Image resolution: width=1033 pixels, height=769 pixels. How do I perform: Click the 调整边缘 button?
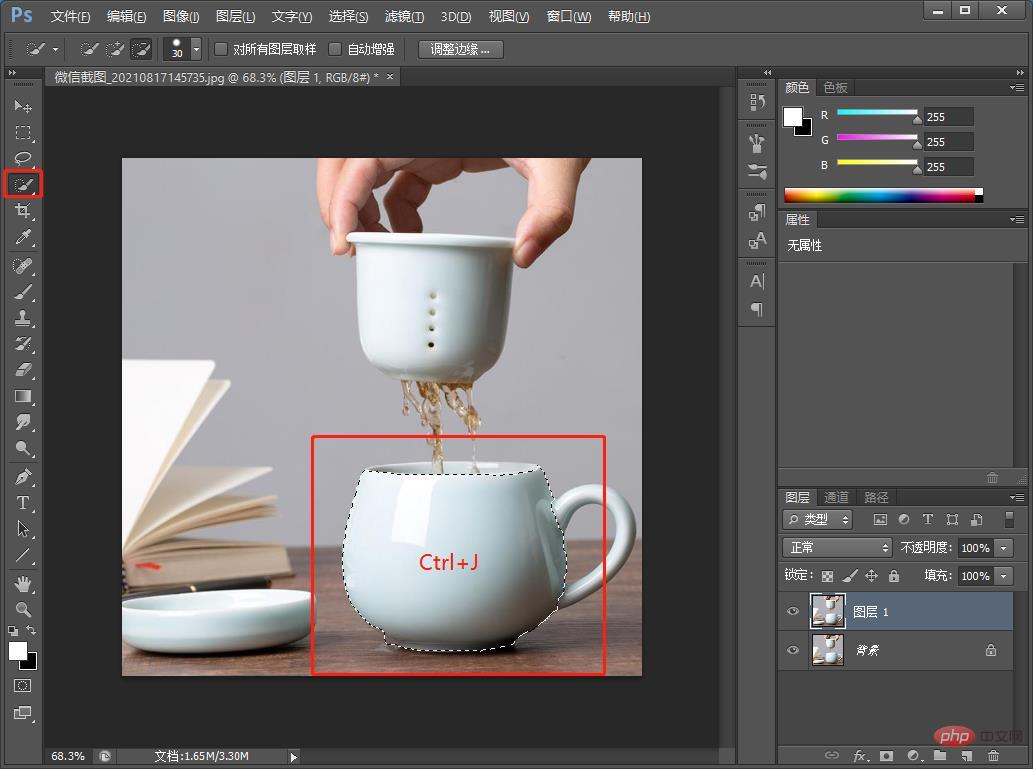pyautogui.click(x=461, y=49)
